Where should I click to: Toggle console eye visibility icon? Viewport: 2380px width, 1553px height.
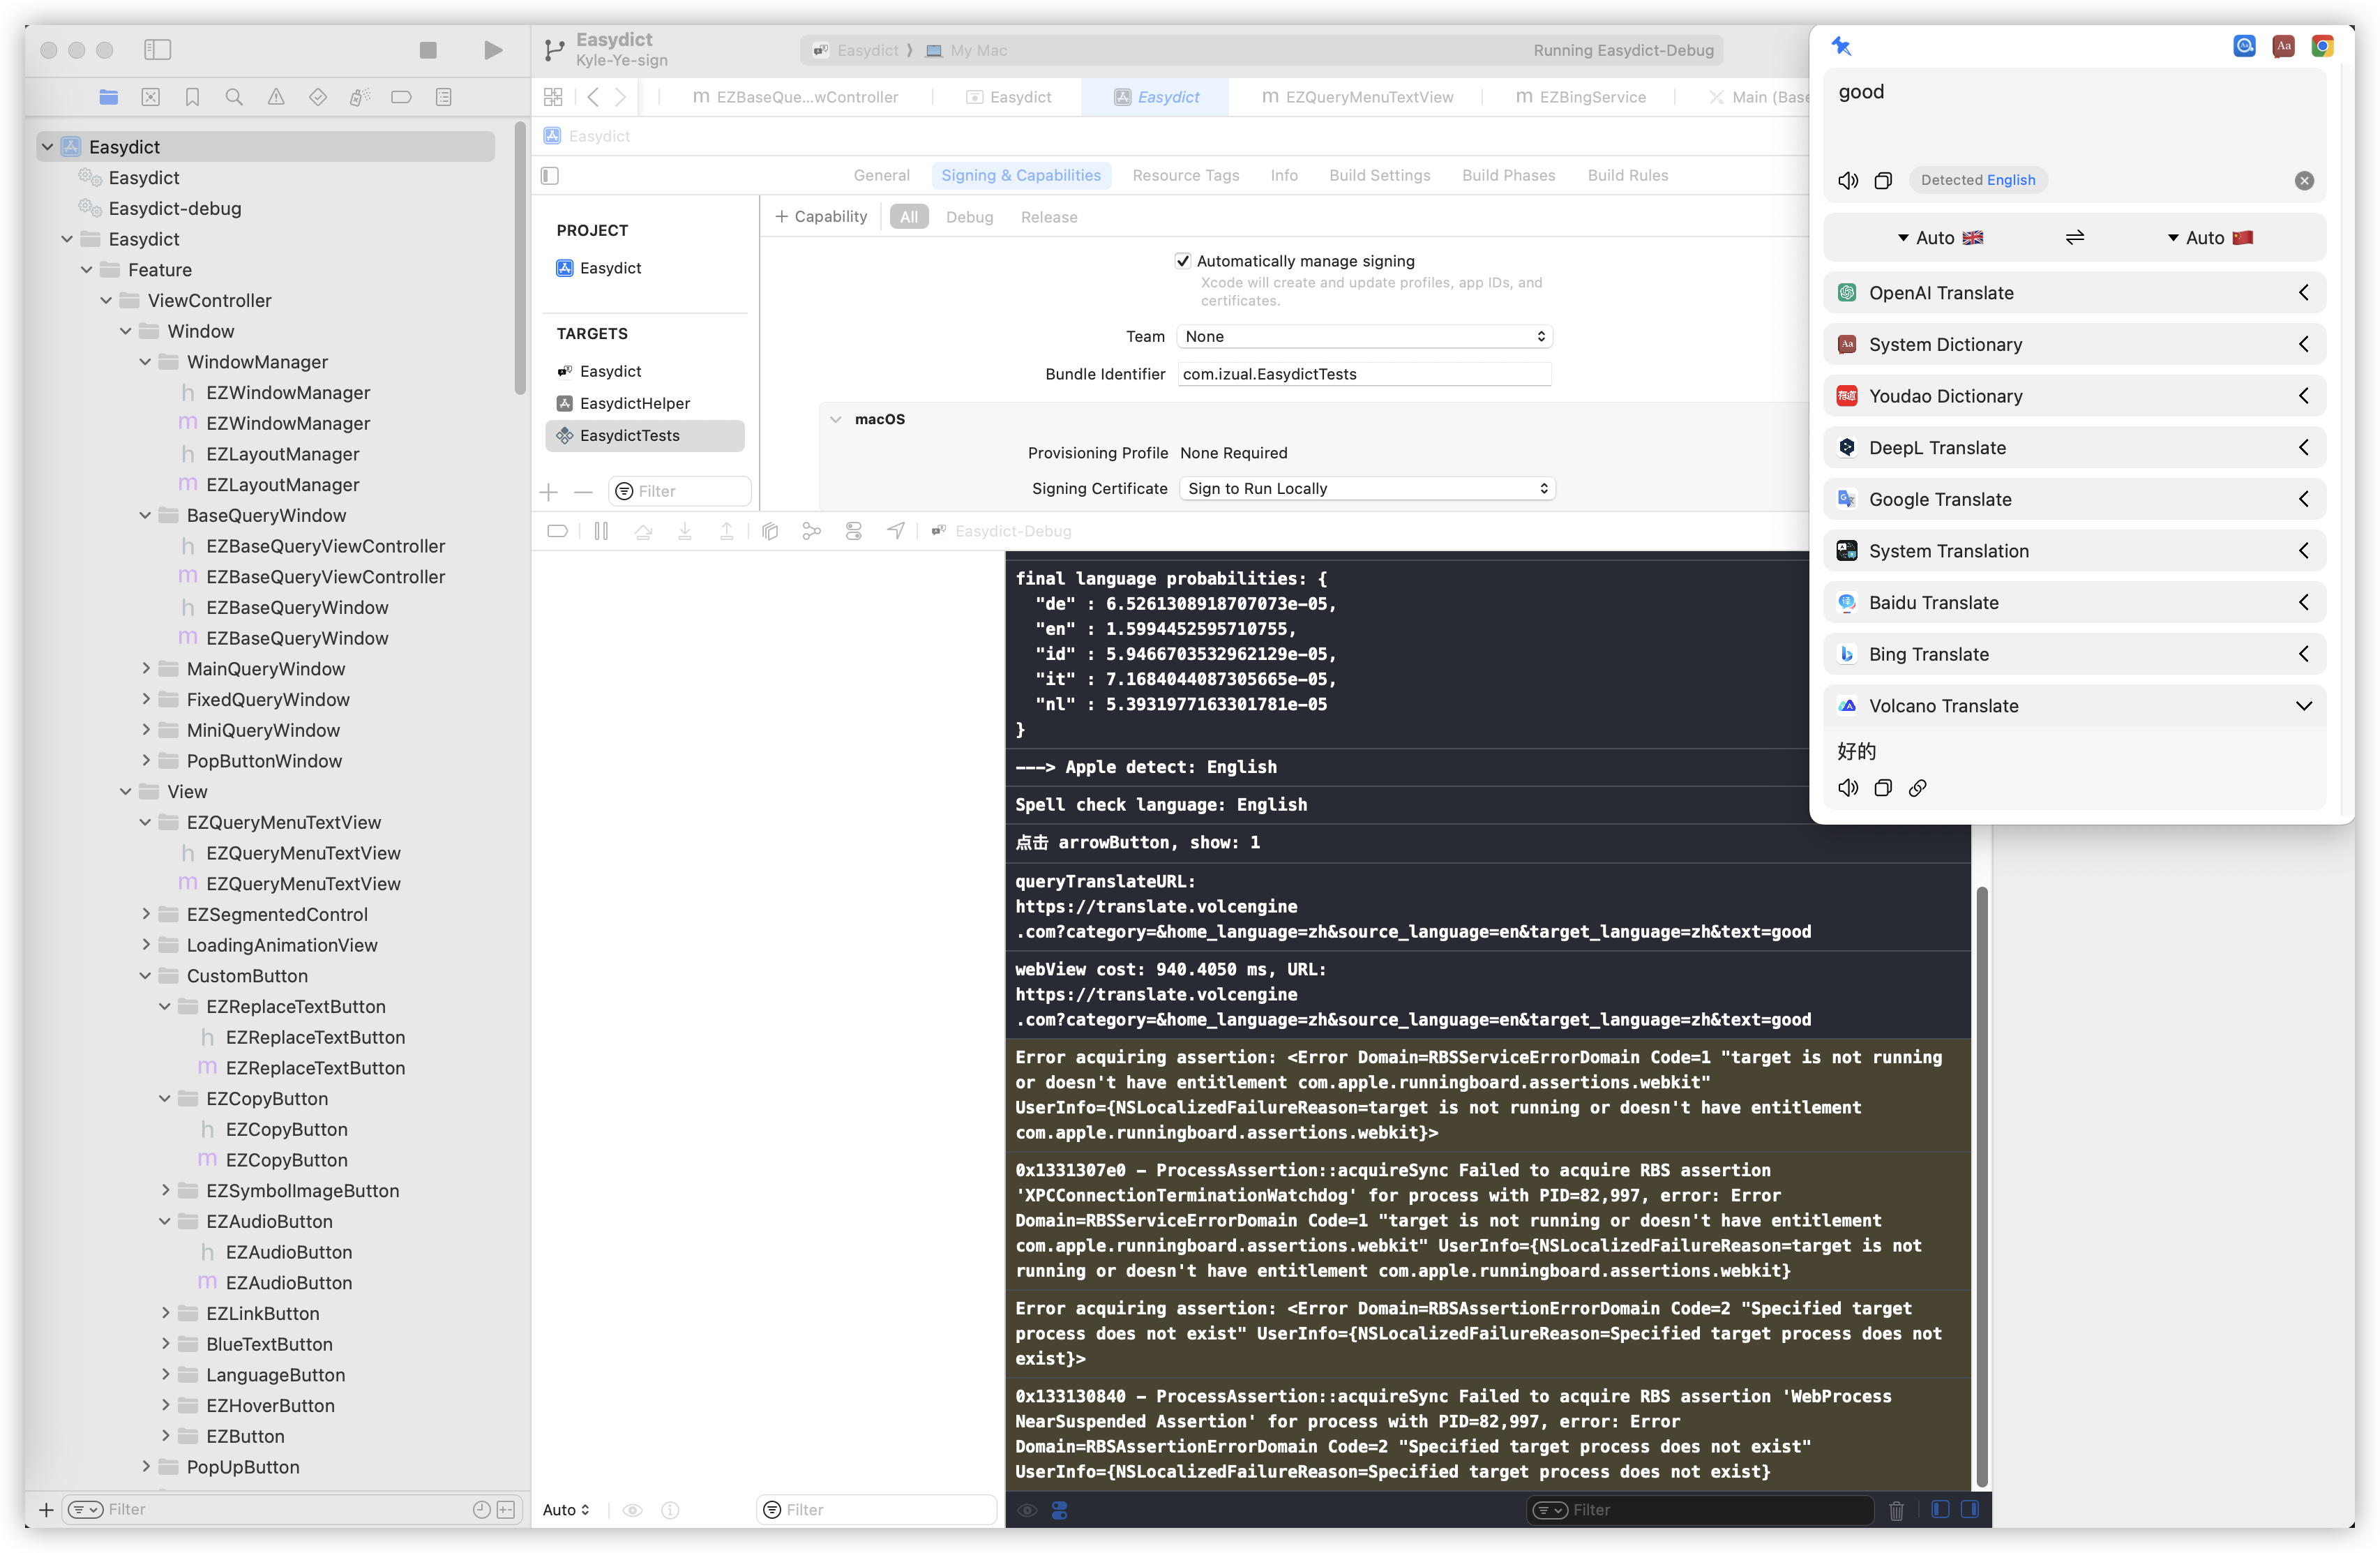pyautogui.click(x=1027, y=1510)
